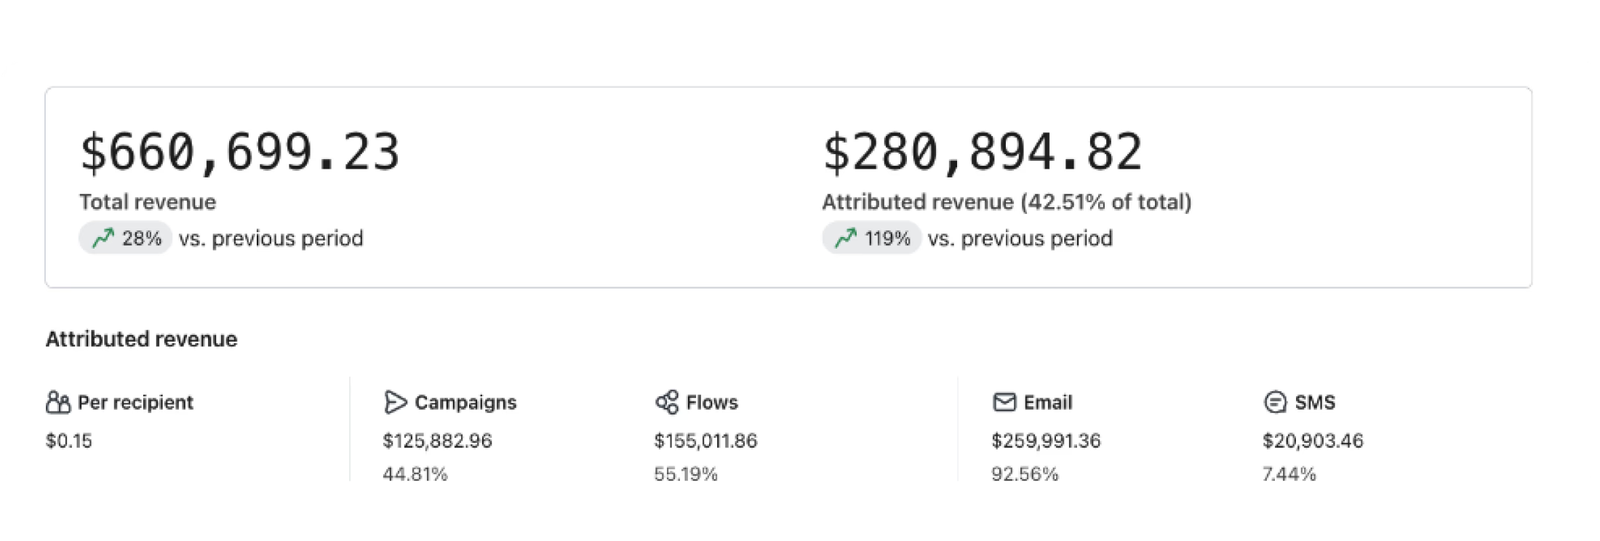Click the Total revenue label
The height and width of the screenshot is (541, 1600).
click(x=148, y=202)
